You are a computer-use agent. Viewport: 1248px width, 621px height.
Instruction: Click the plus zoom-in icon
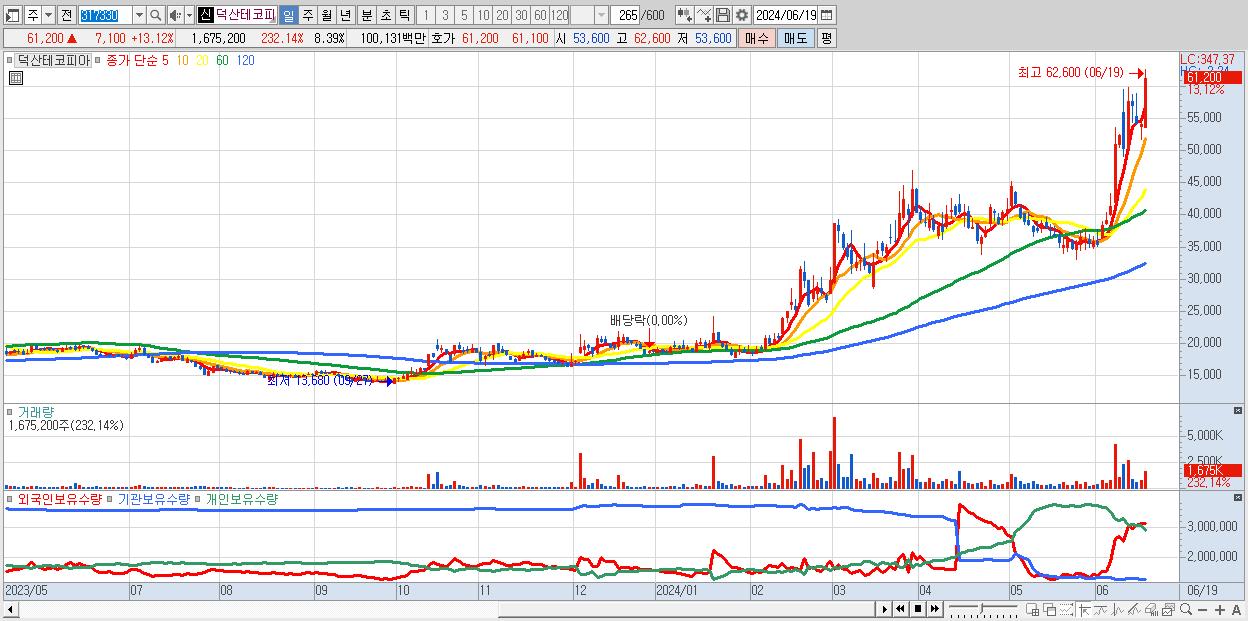coord(1220,610)
